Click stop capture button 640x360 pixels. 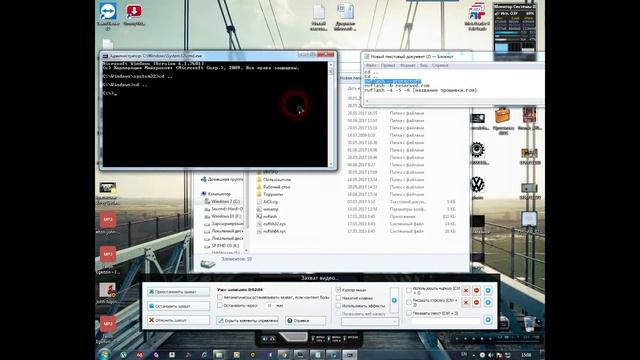coord(178,306)
